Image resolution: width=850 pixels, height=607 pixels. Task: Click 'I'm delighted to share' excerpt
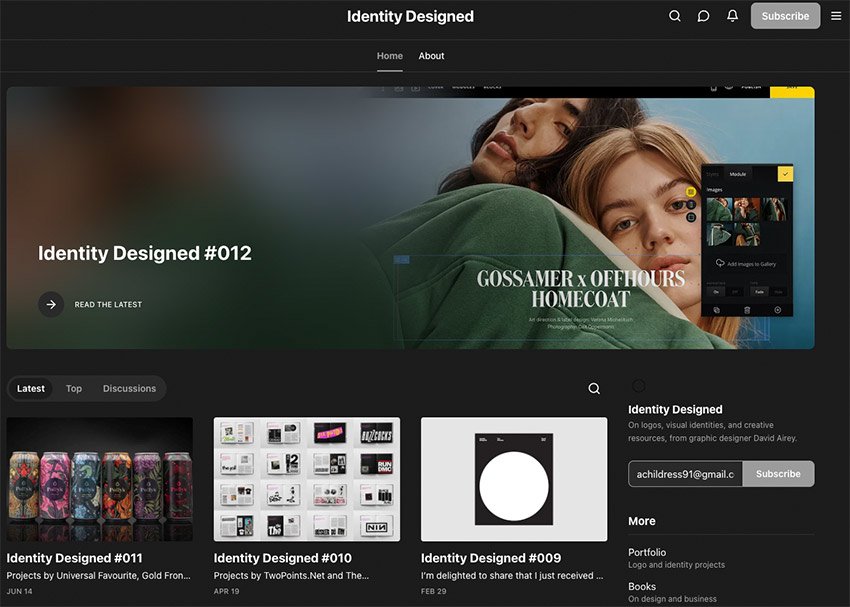coord(512,576)
